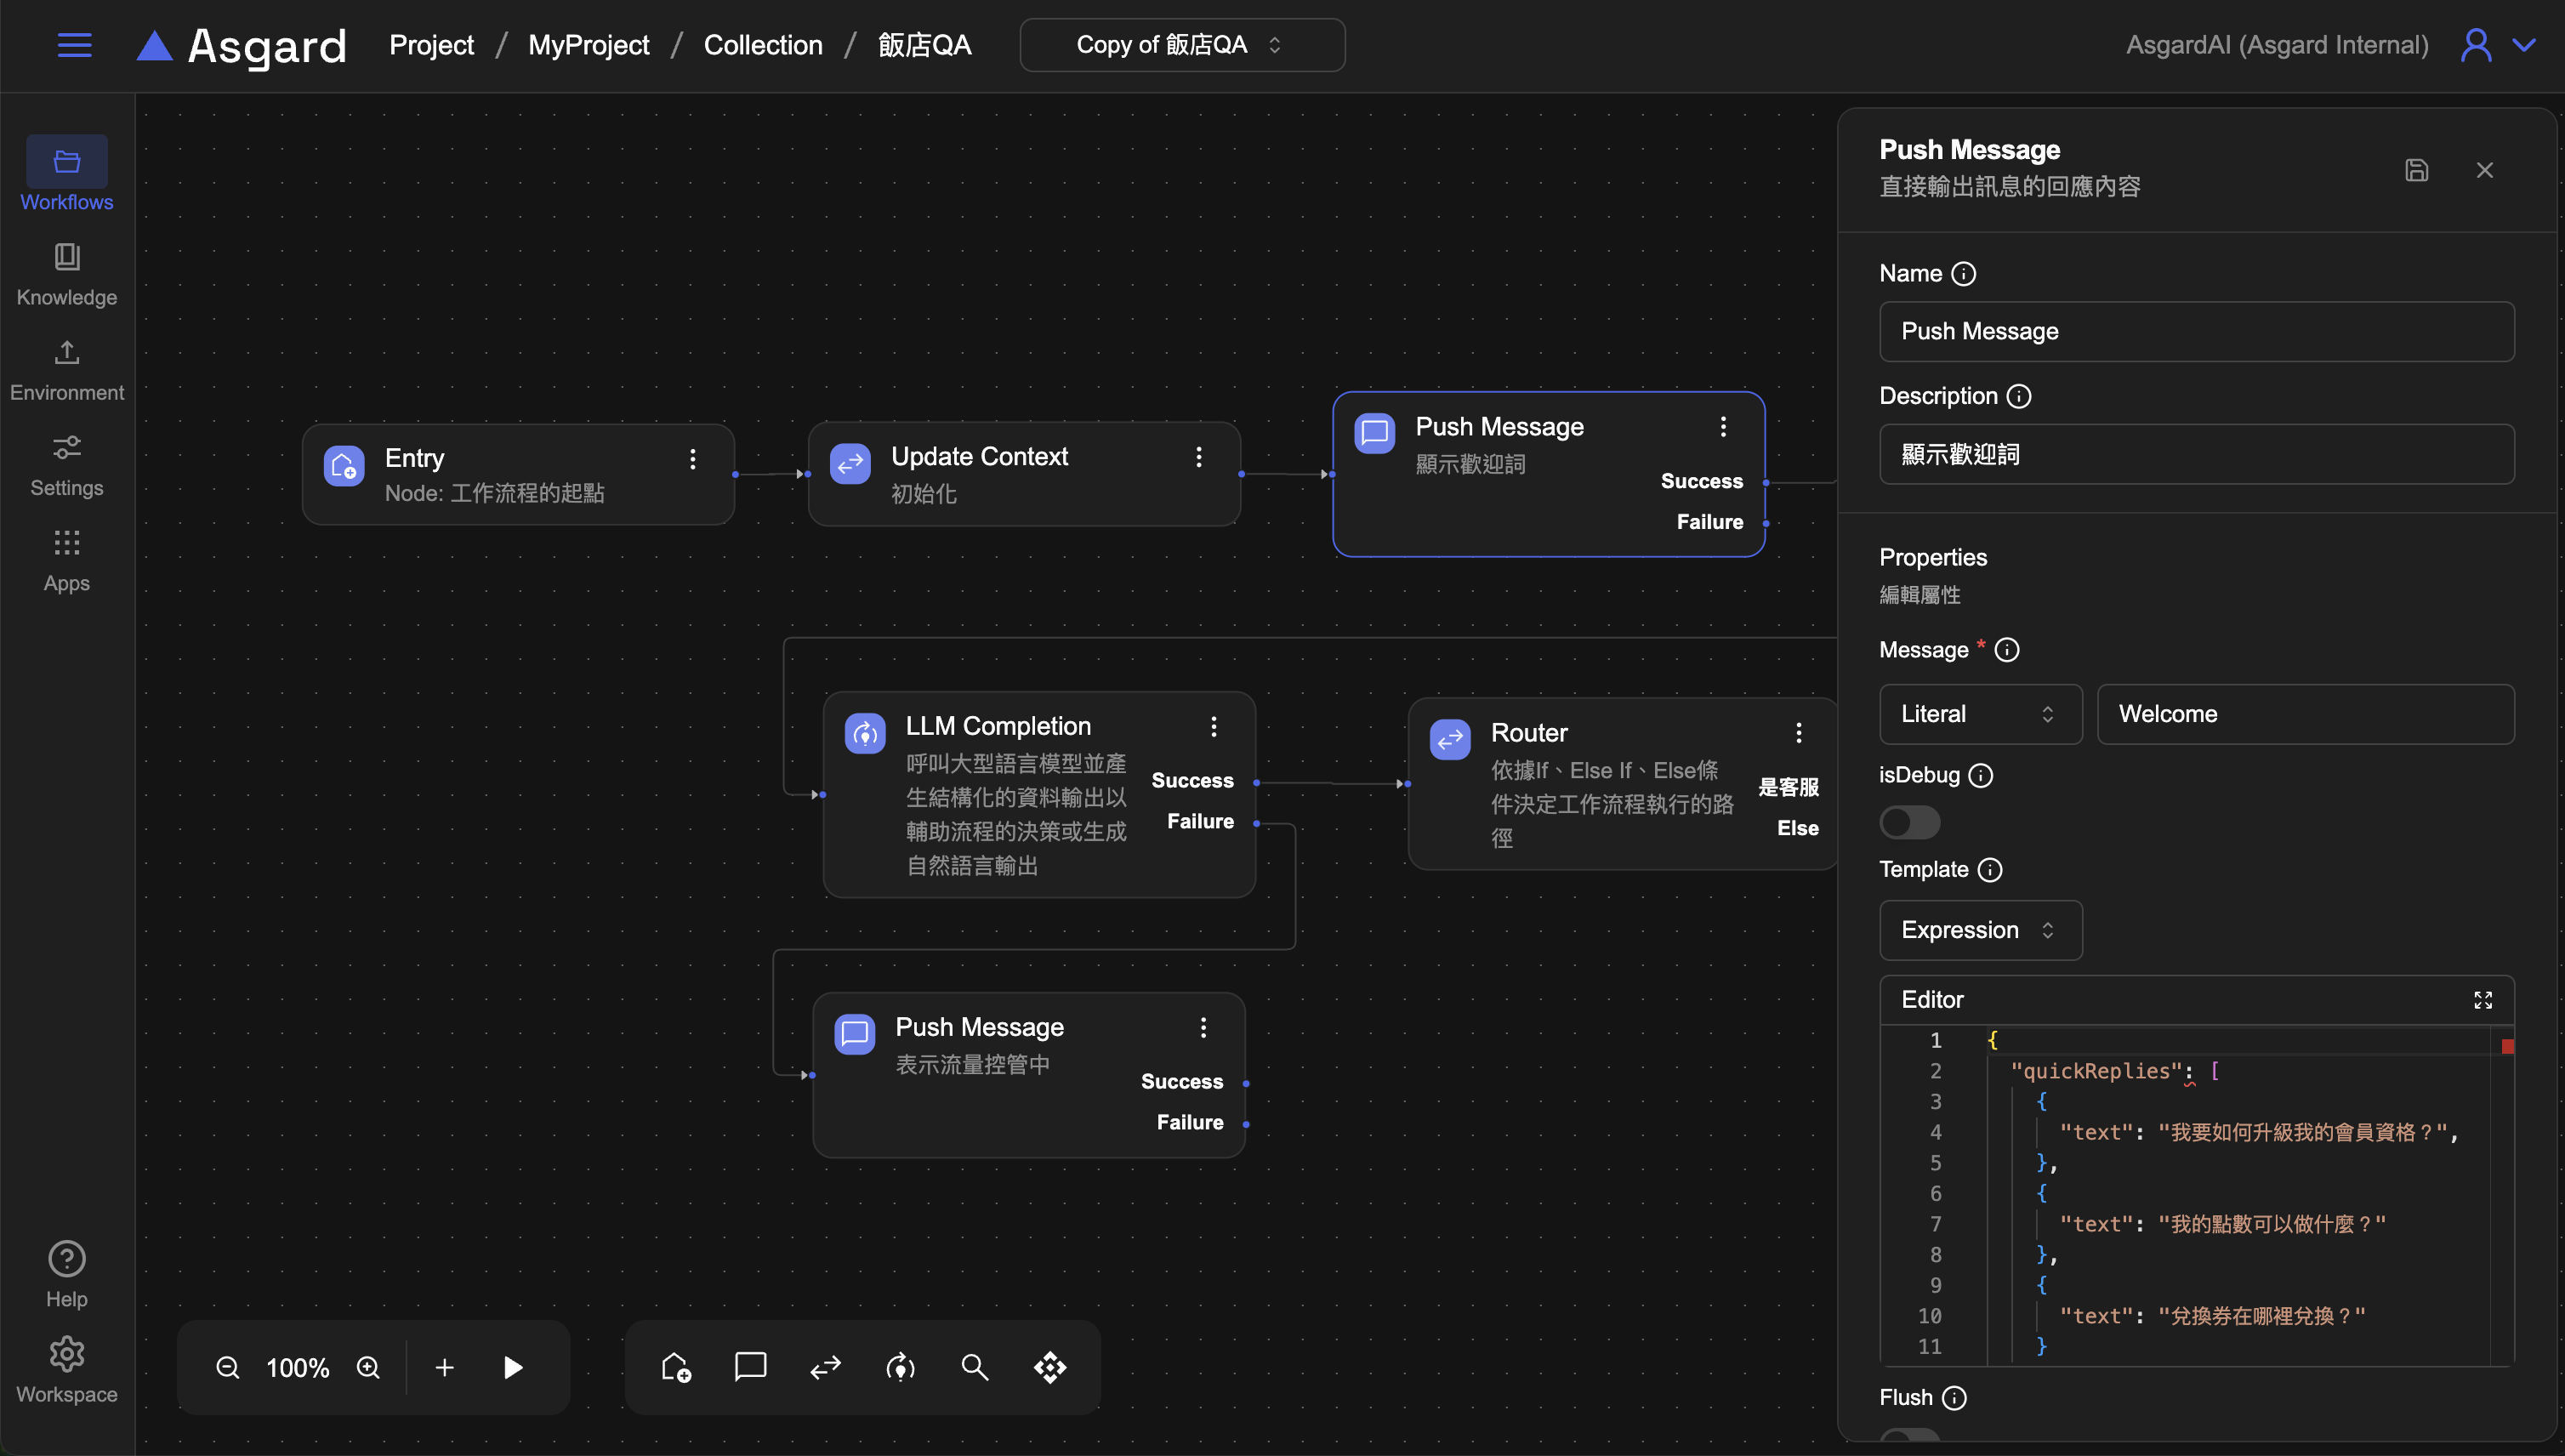
Task: Add LLM Completion node from bottom toolbar
Action: click(900, 1367)
